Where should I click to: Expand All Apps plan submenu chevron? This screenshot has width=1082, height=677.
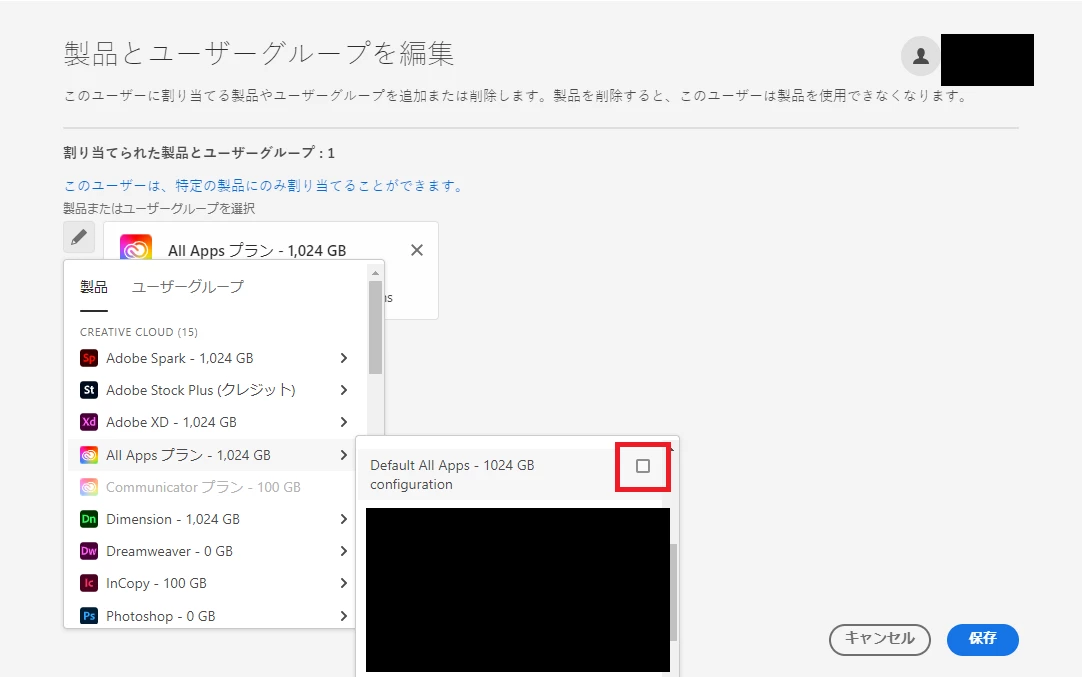coord(344,455)
